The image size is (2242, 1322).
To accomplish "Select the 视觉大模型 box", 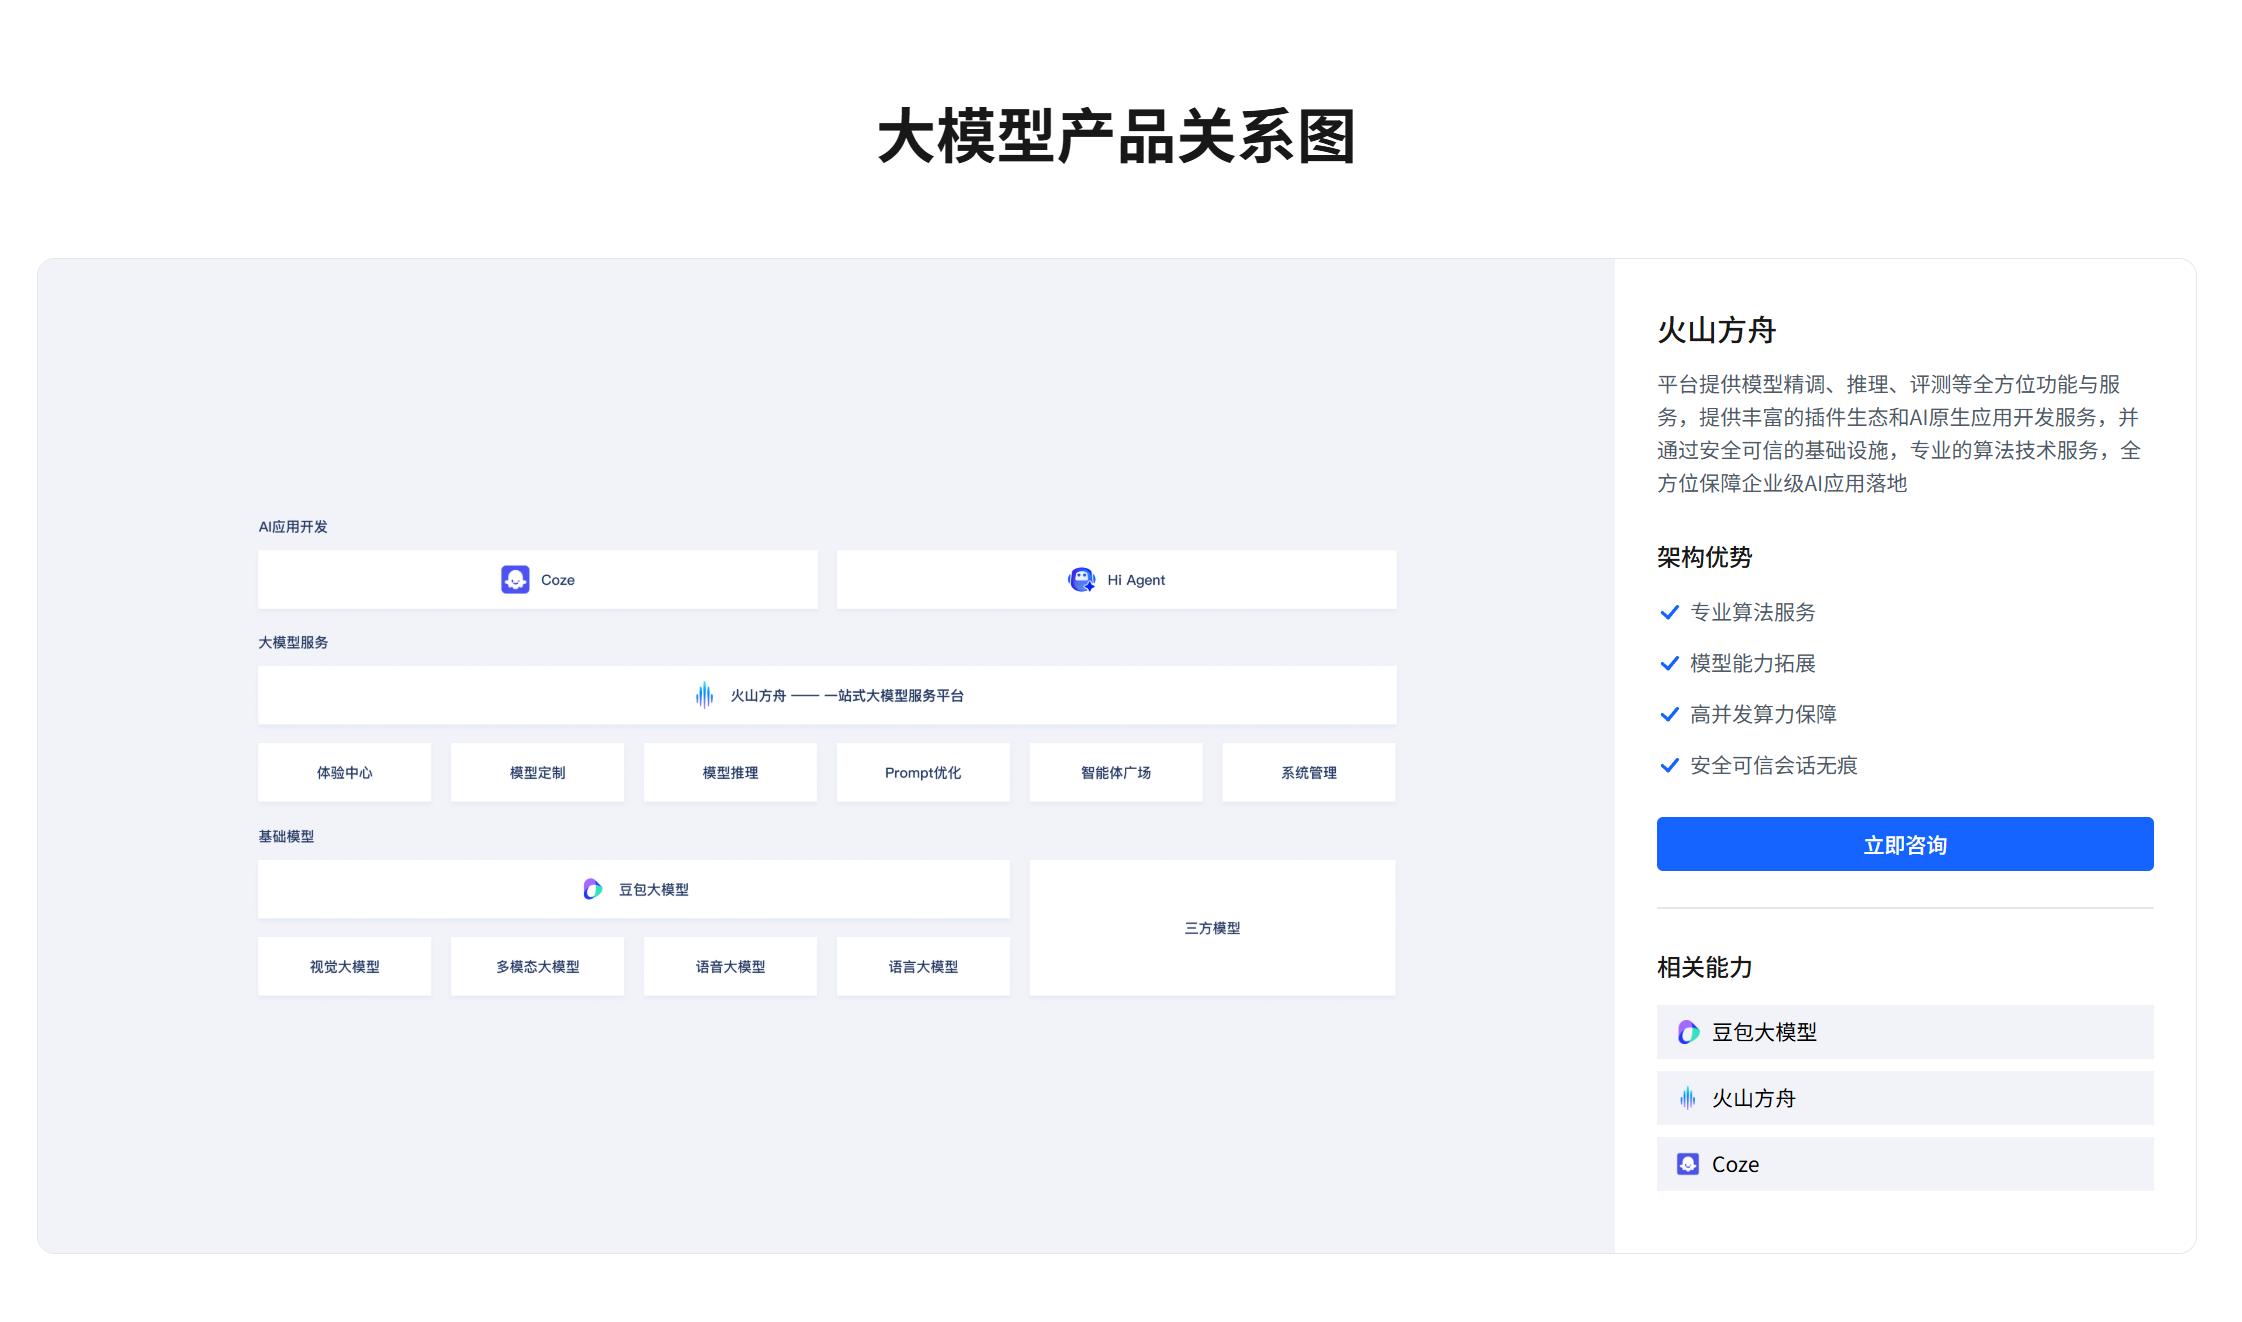I will point(345,966).
